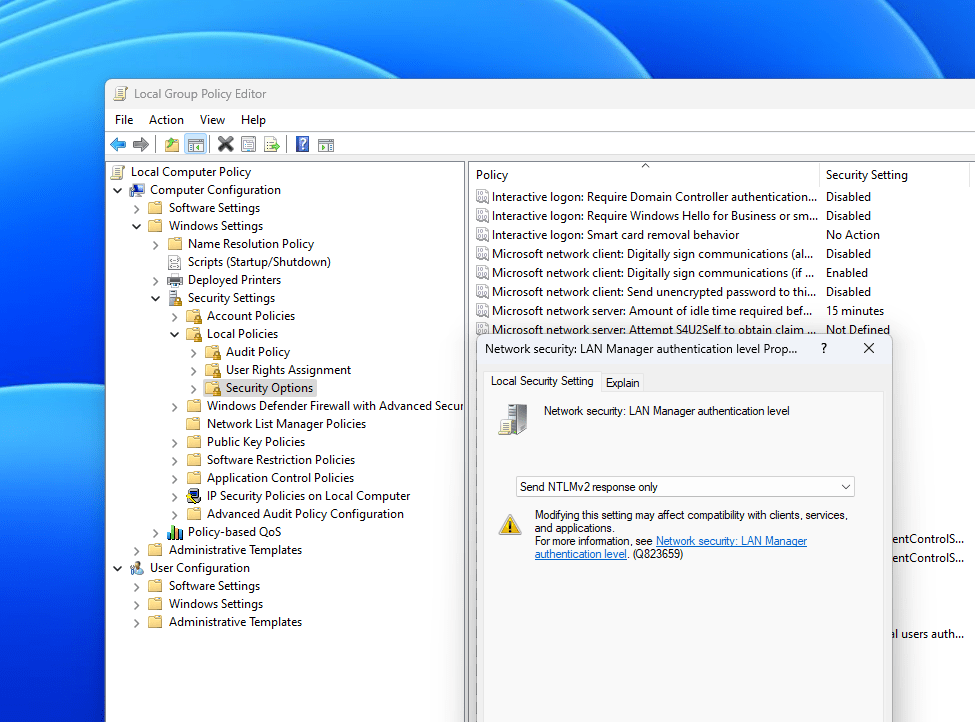975x722 pixels.
Task: Click the User Configuration icon
Action: pyautogui.click(x=137, y=568)
